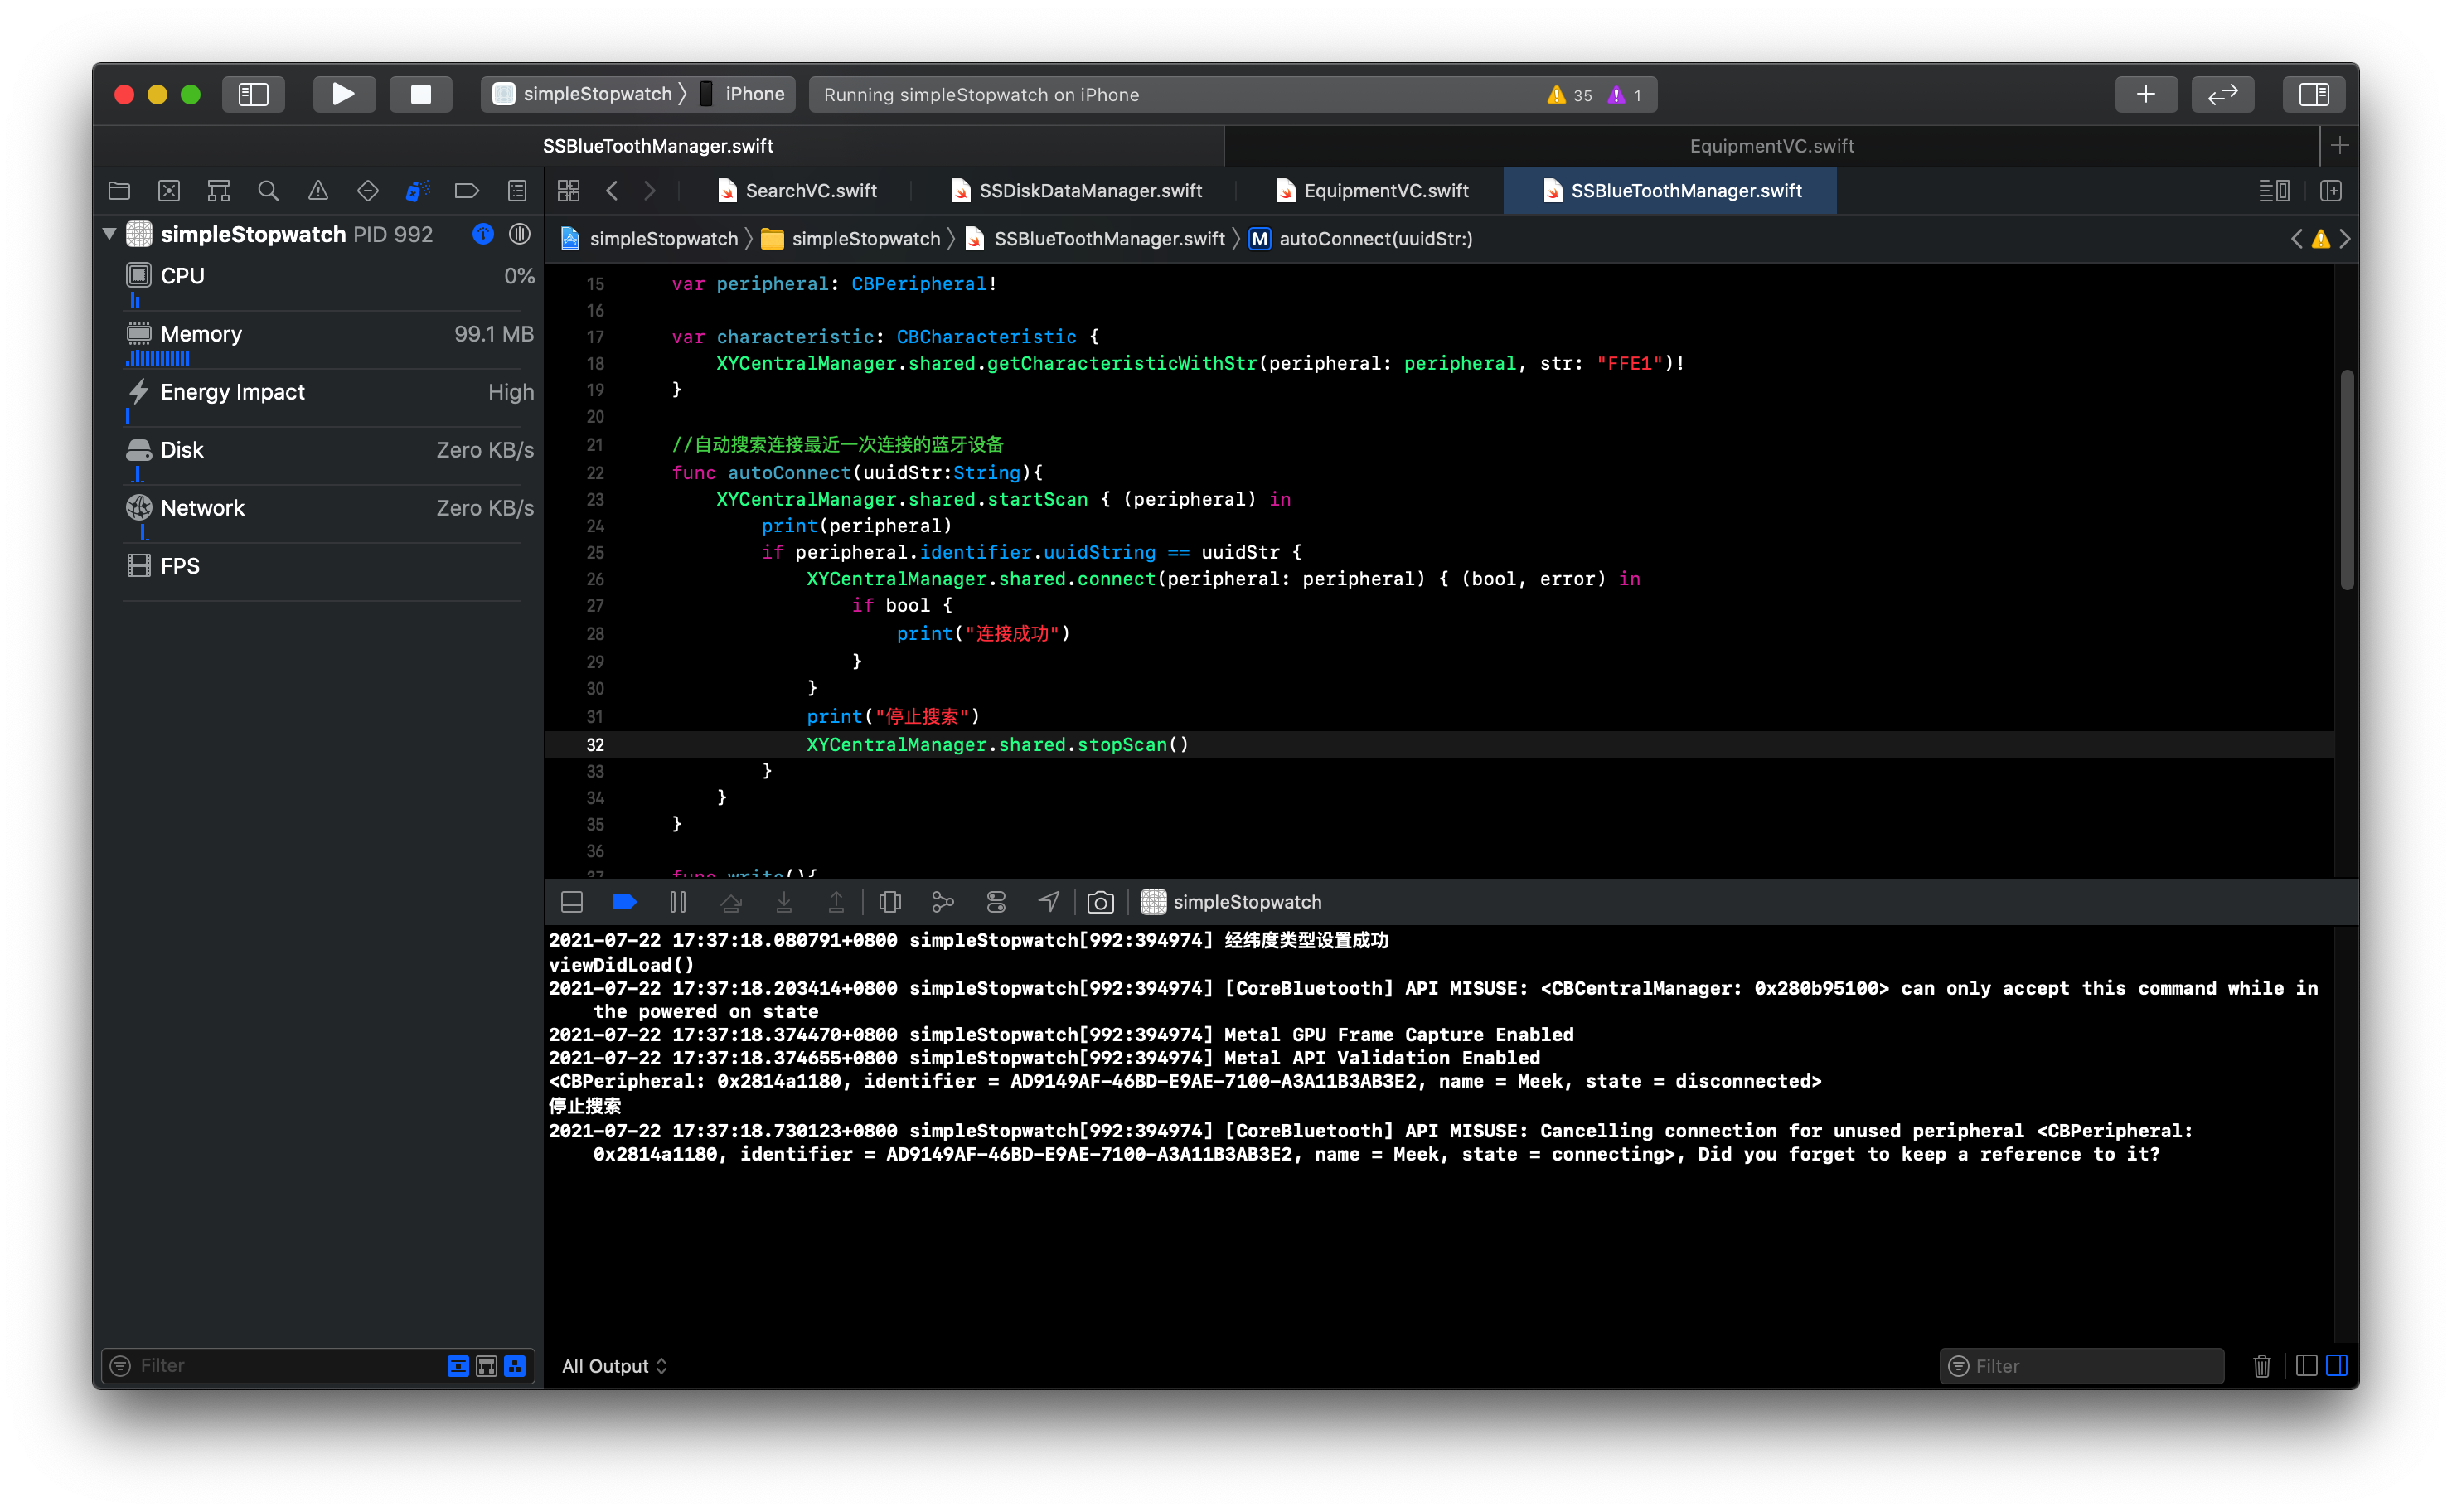Click the error badge showing 1 error
The height and width of the screenshot is (1512, 2452).
point(1627,94)
